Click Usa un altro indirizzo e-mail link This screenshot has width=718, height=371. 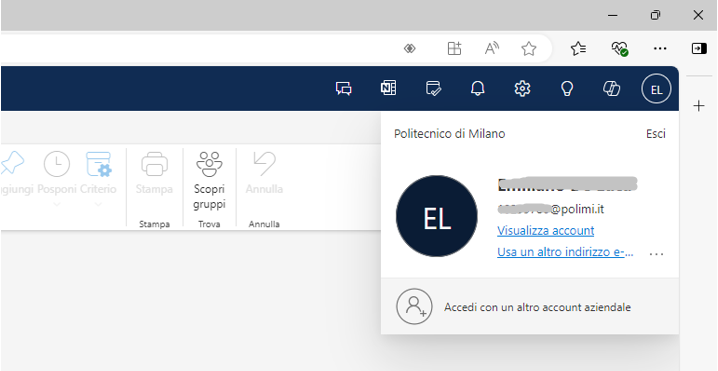tap(566, 252)
